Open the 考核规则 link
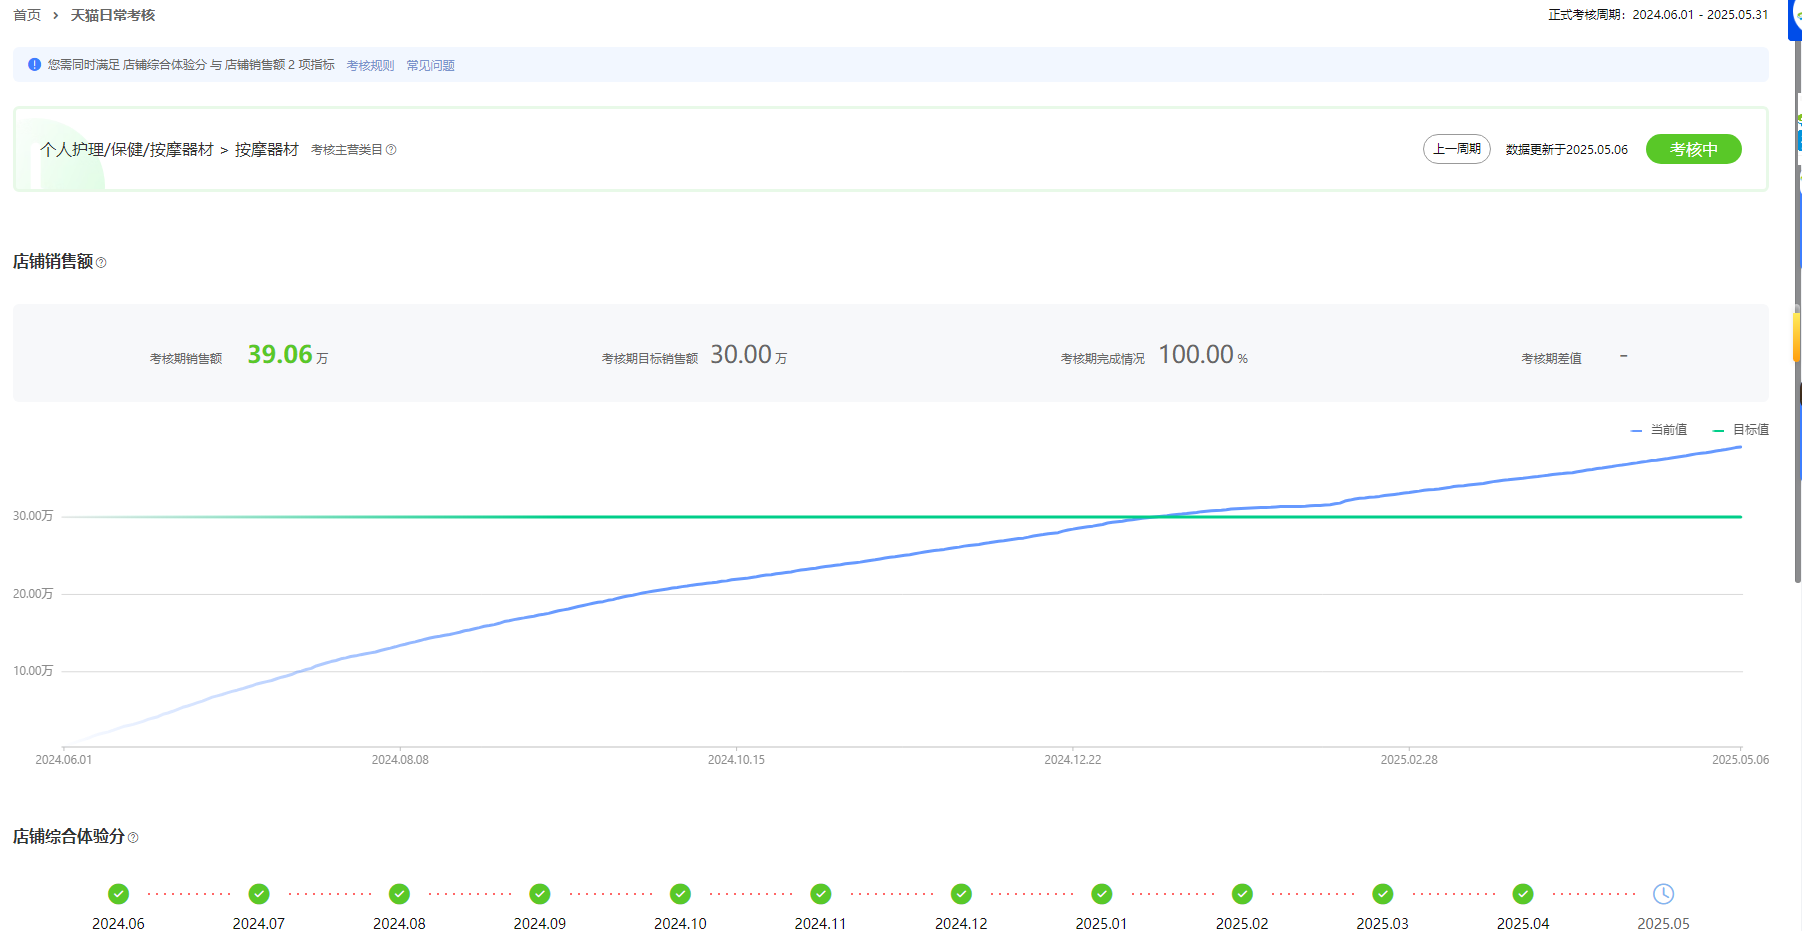 click(370, 66)
